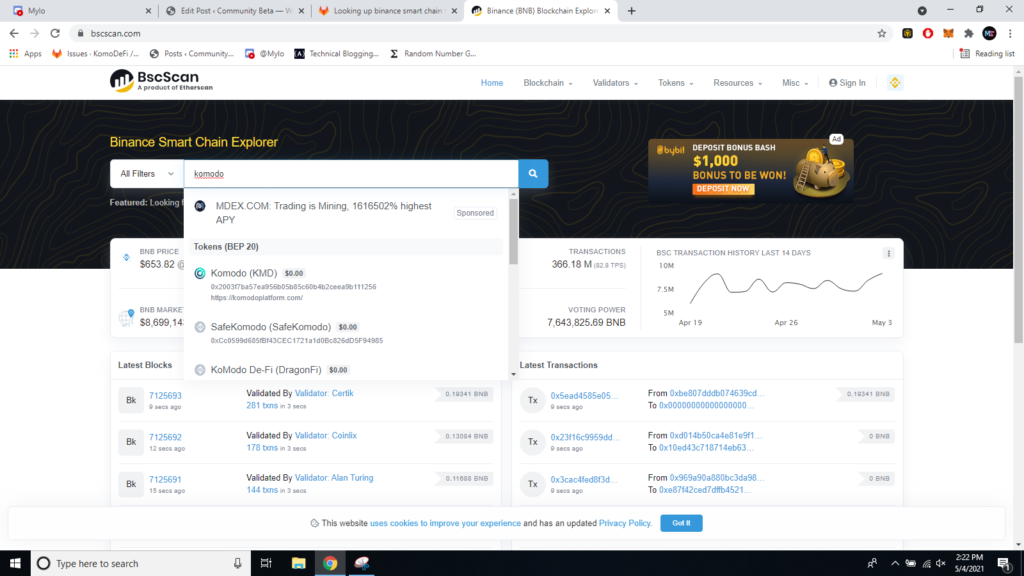Go back to the previous page
The height and width of the screenshot is (576, 1024).
click(14, 33)
